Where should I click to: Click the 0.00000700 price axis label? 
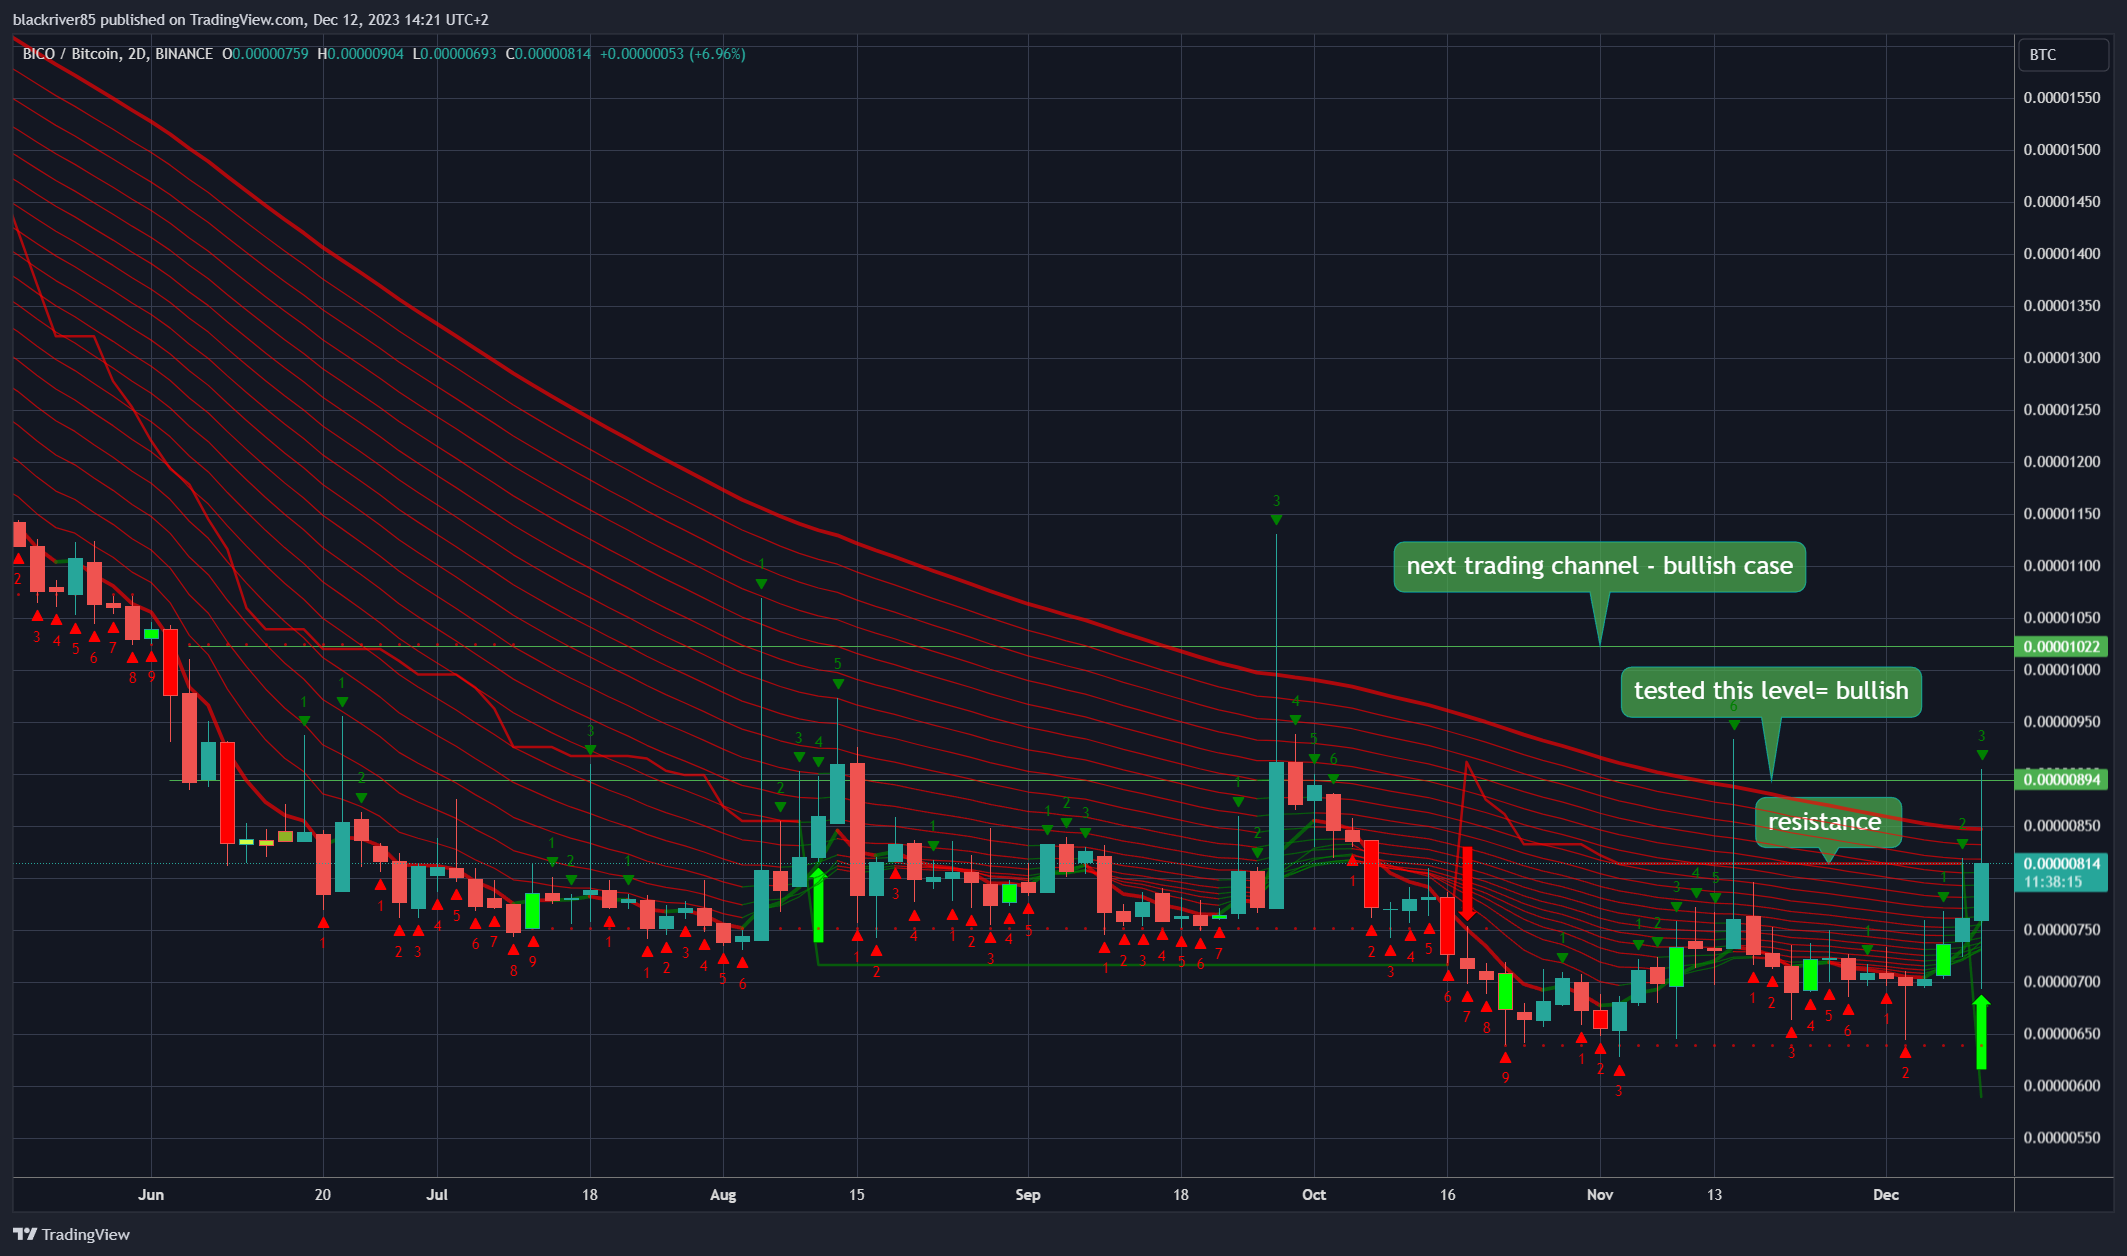pyautogui.click(x=2062, y=982)
